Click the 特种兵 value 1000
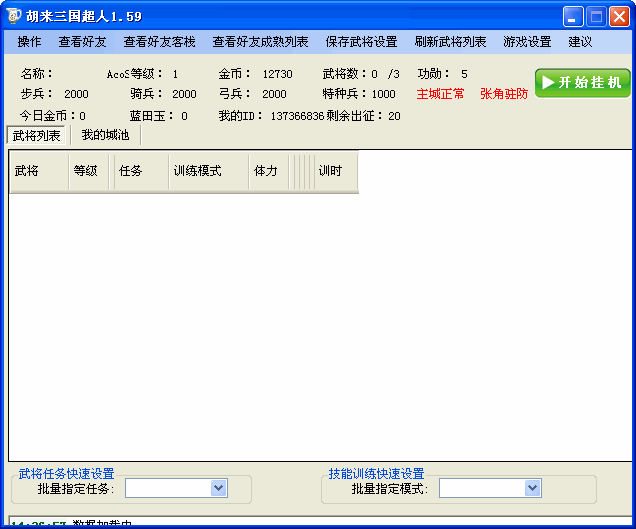The width and height of the screenshot is (636, 529). tap(383, 94)
